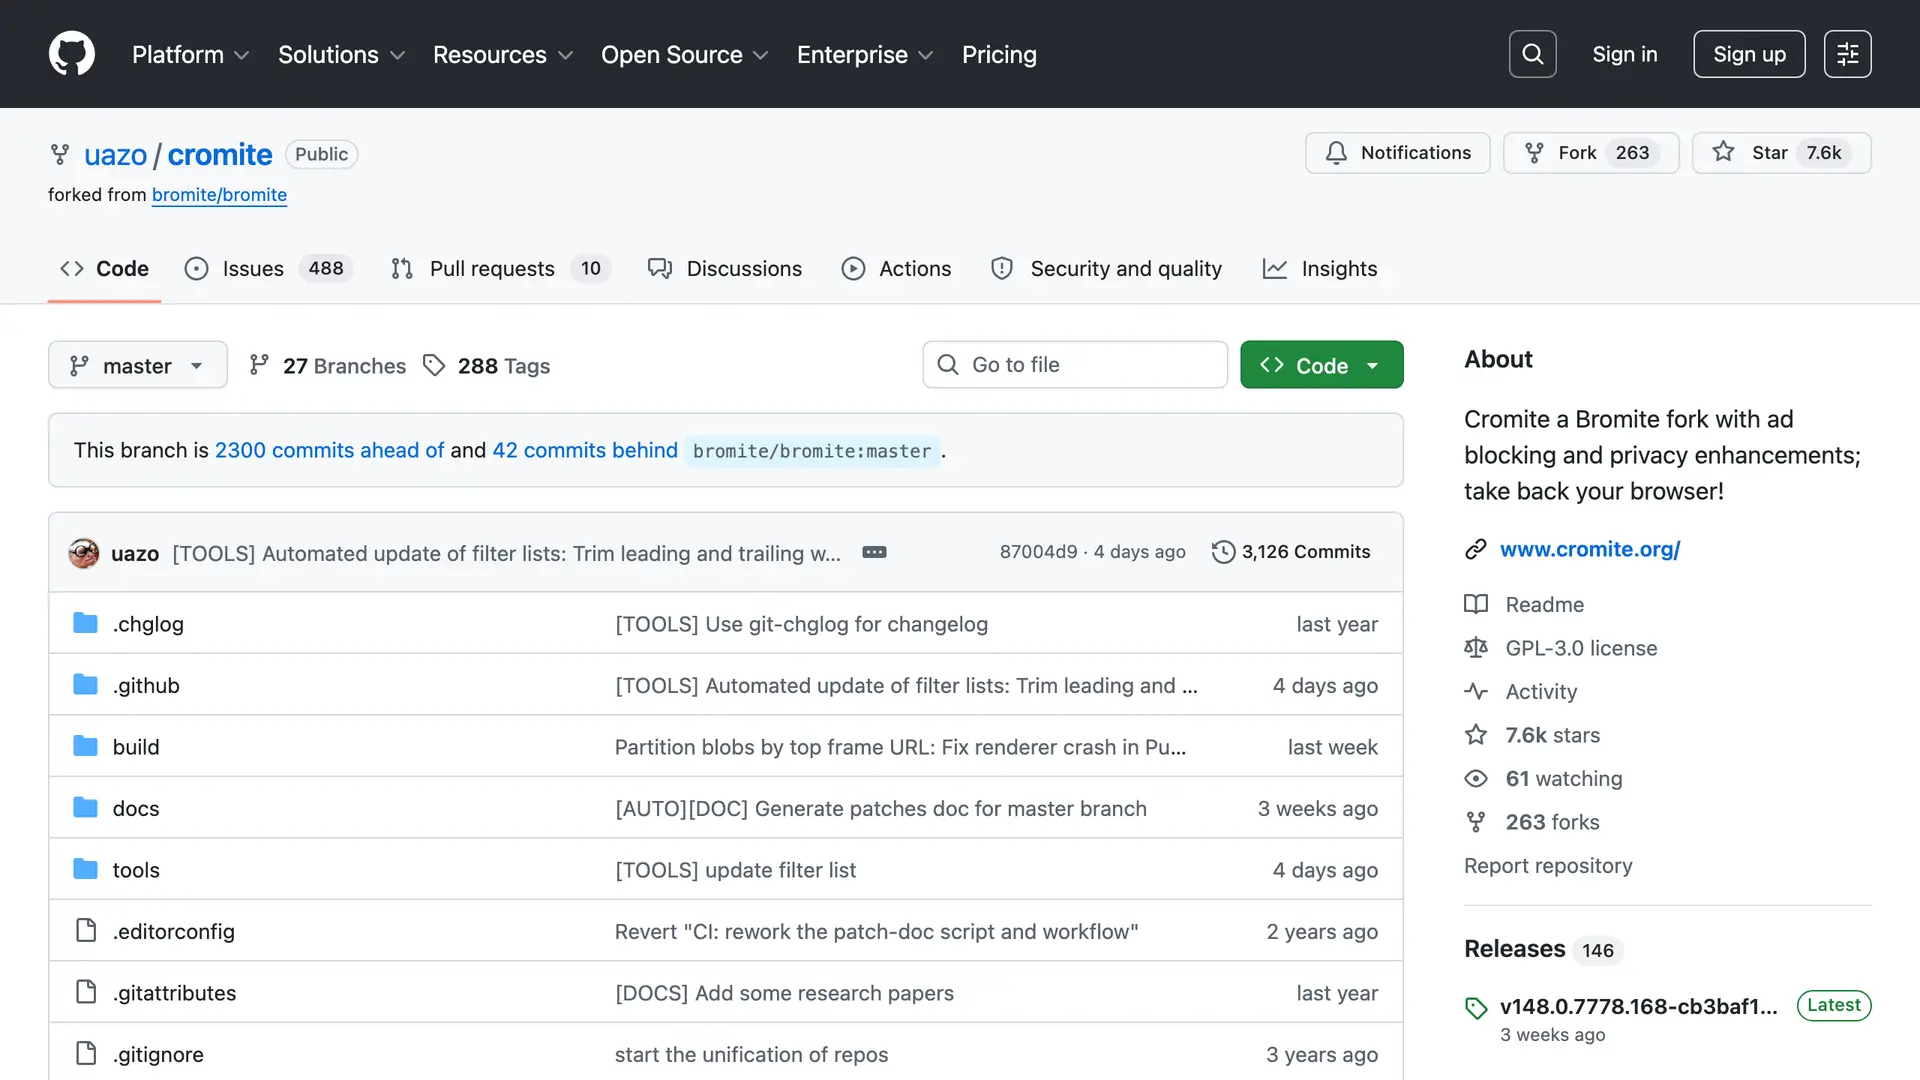Click the uazo owner link
Image resolution: width=1920 pixels, height=1080 pixels.
(x=115, y=155)
